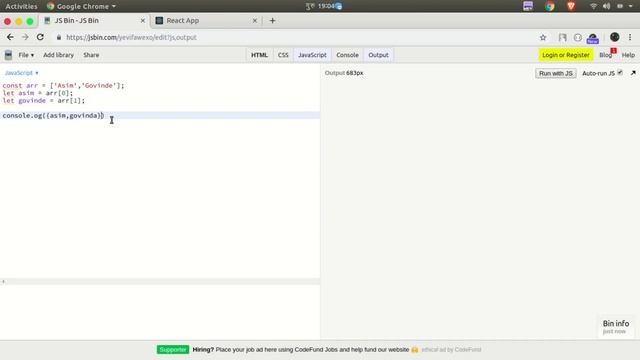This screenshot has height=360, width=640.
Task: Click Add library
Action: point(58,55)
